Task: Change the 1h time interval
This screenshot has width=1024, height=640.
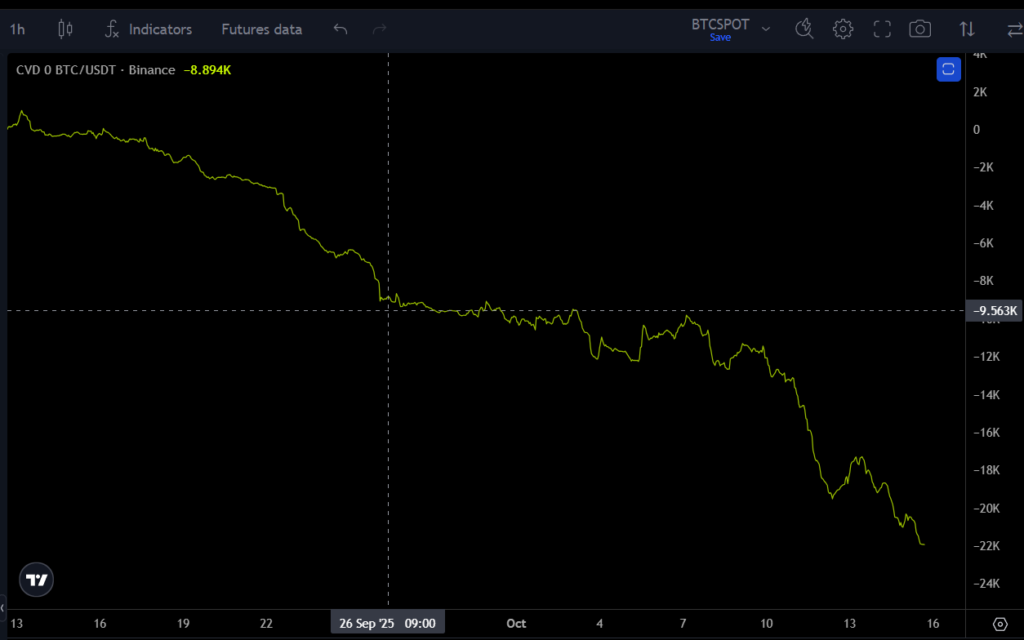Action: [x=18, y=29]
